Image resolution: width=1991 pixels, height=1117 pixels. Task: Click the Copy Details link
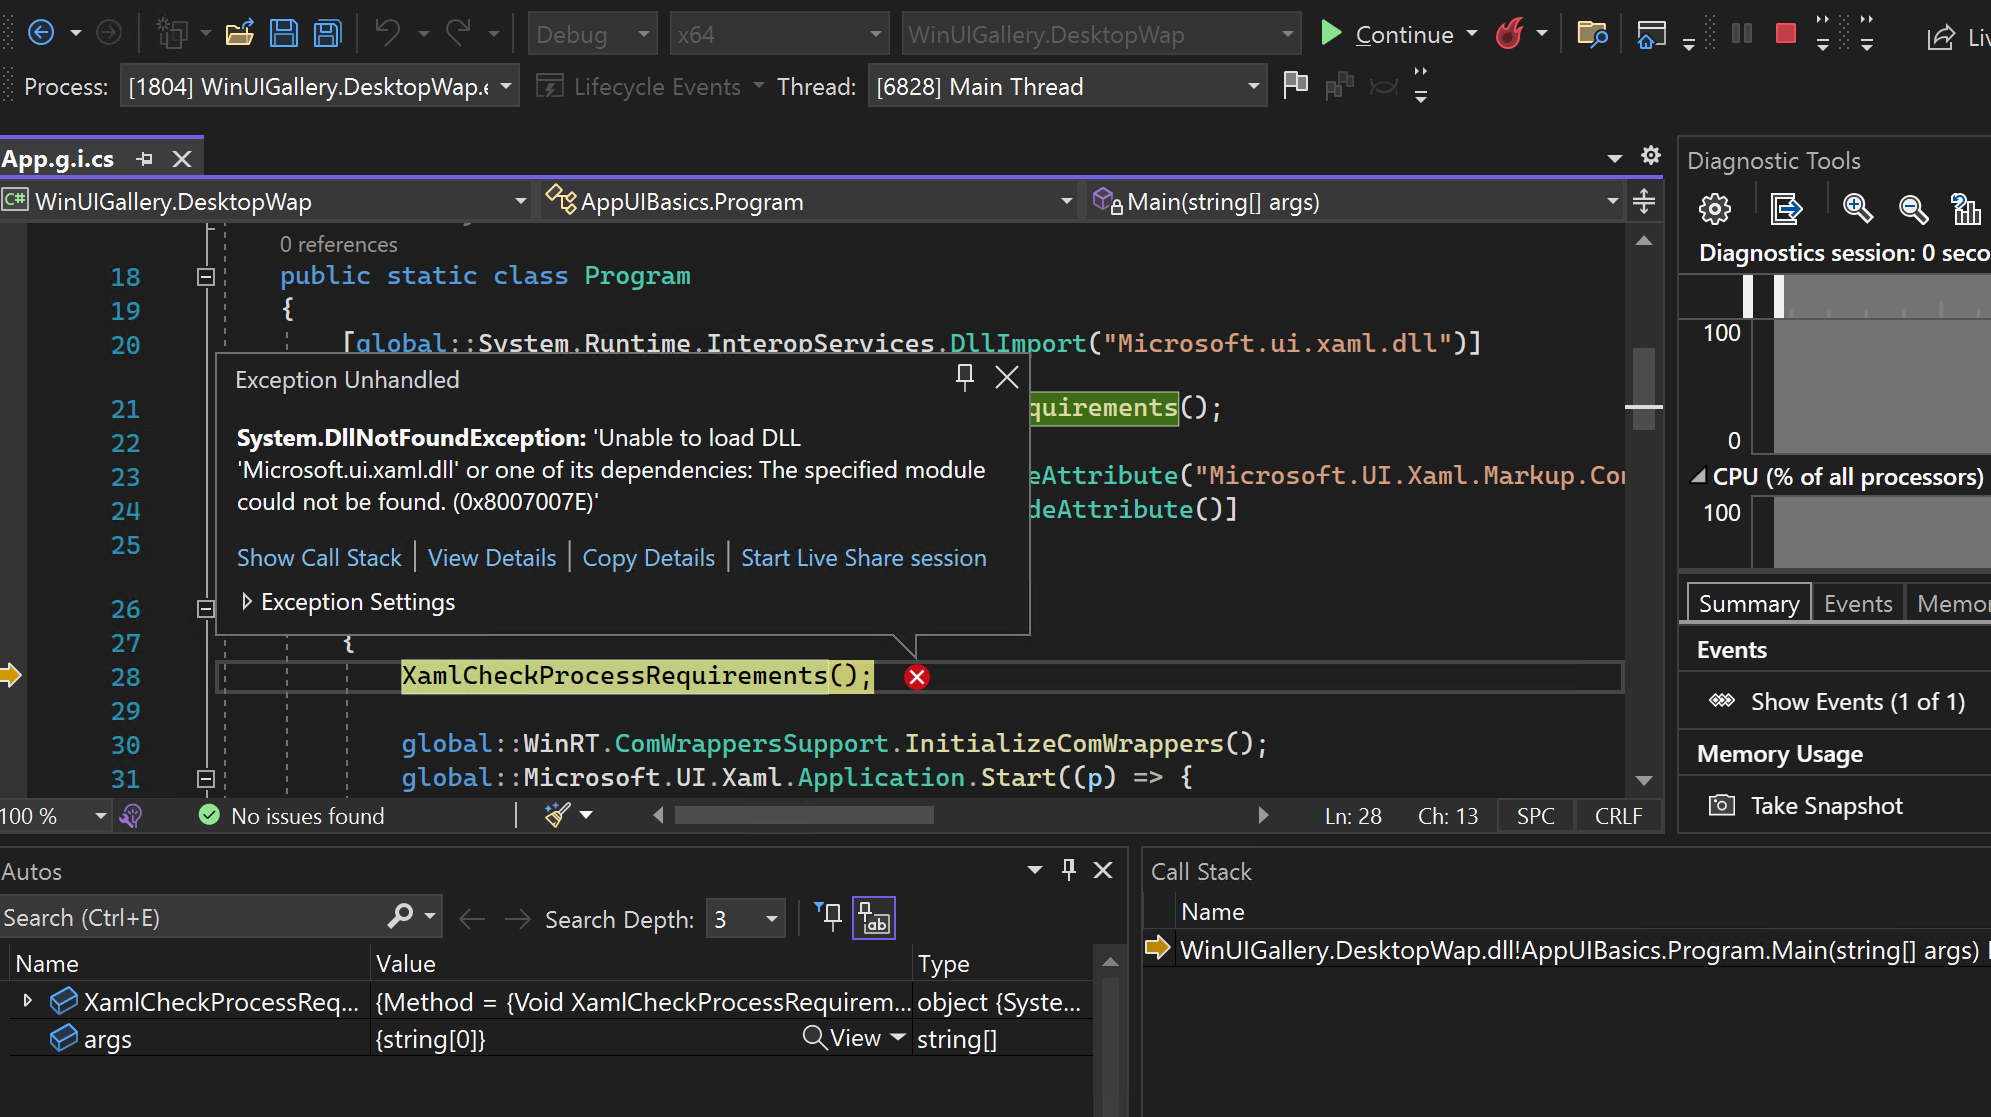pos(648,557)
